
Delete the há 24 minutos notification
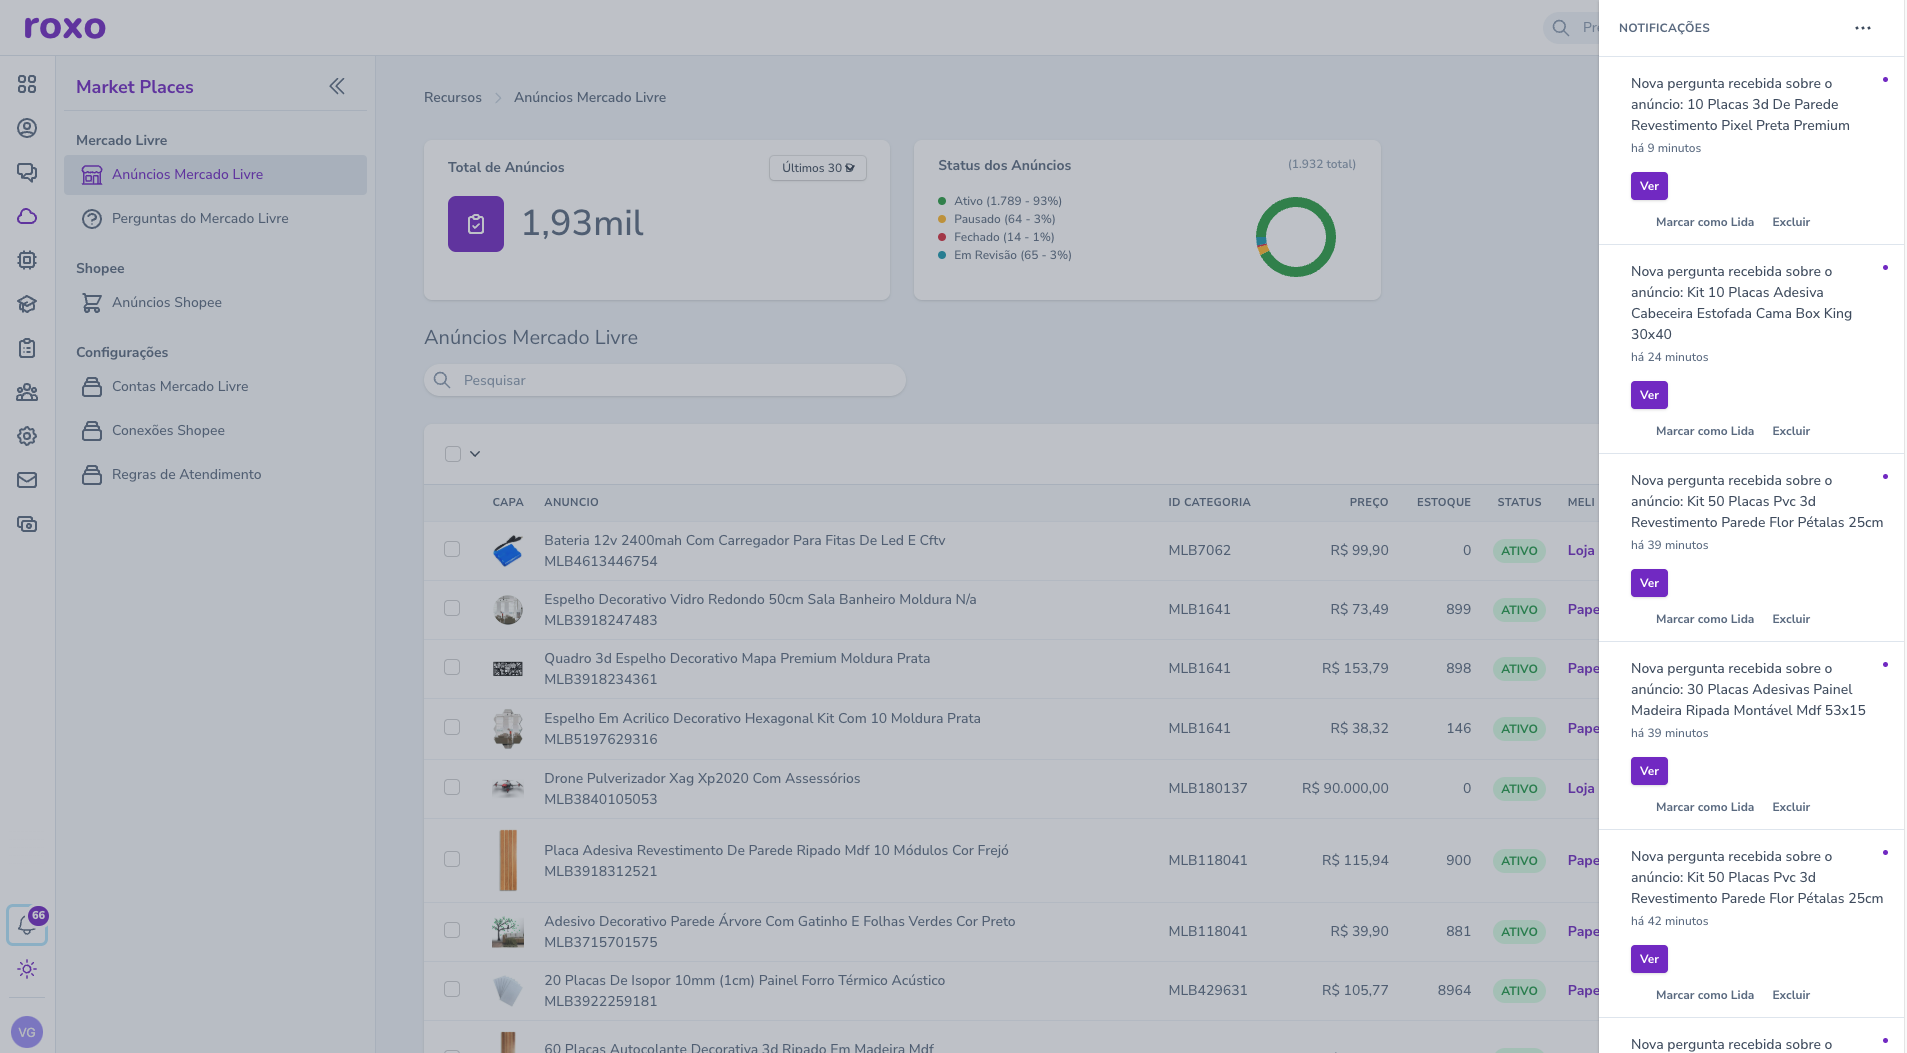1790,431
